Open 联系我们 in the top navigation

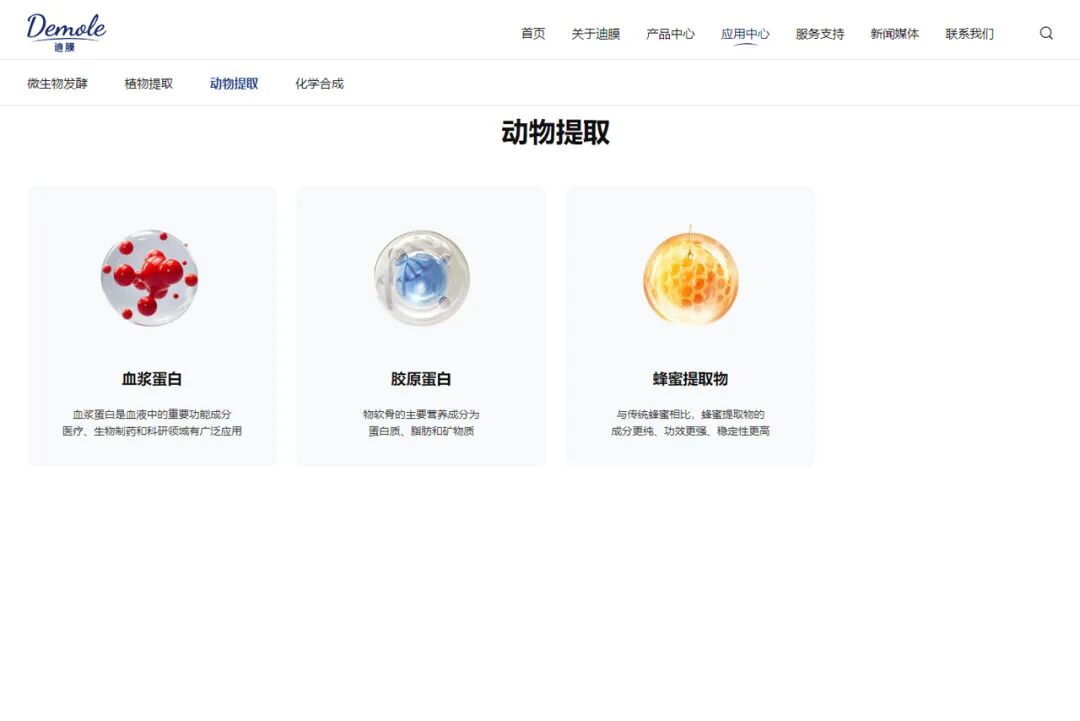(x=969, y=34)
